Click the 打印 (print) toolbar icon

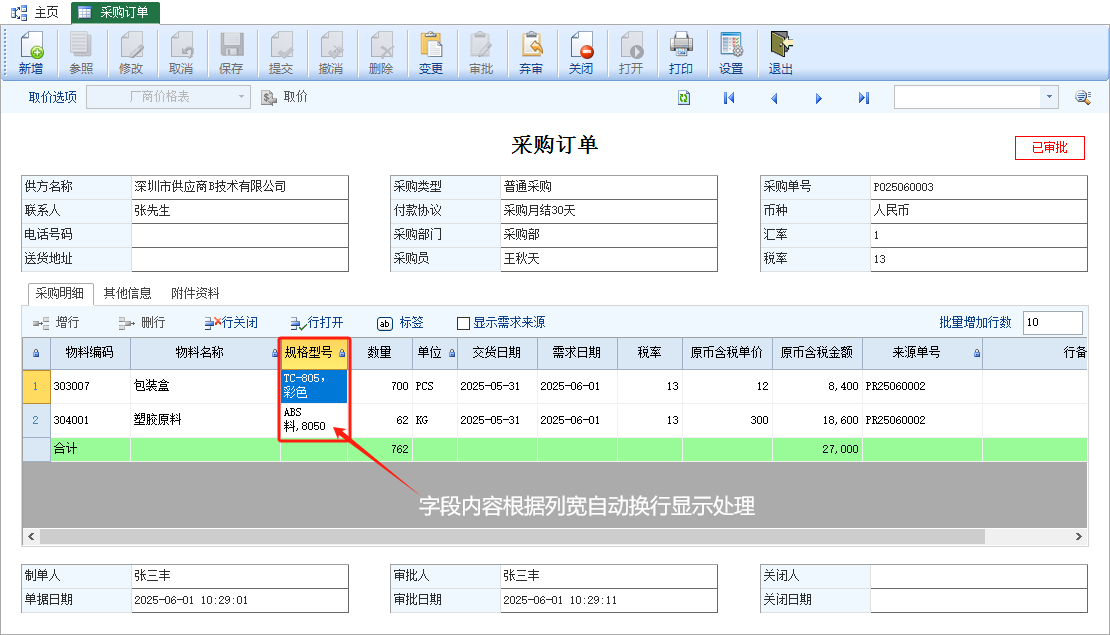pos(680,53)
